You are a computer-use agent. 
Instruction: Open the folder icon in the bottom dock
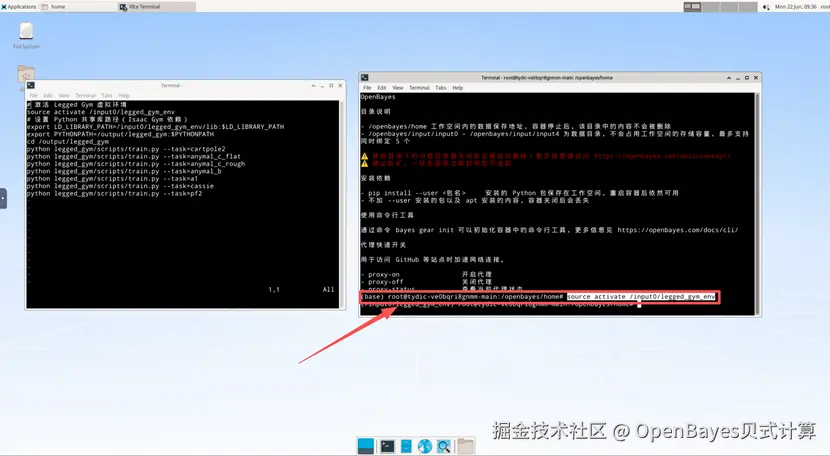(466, 446)
